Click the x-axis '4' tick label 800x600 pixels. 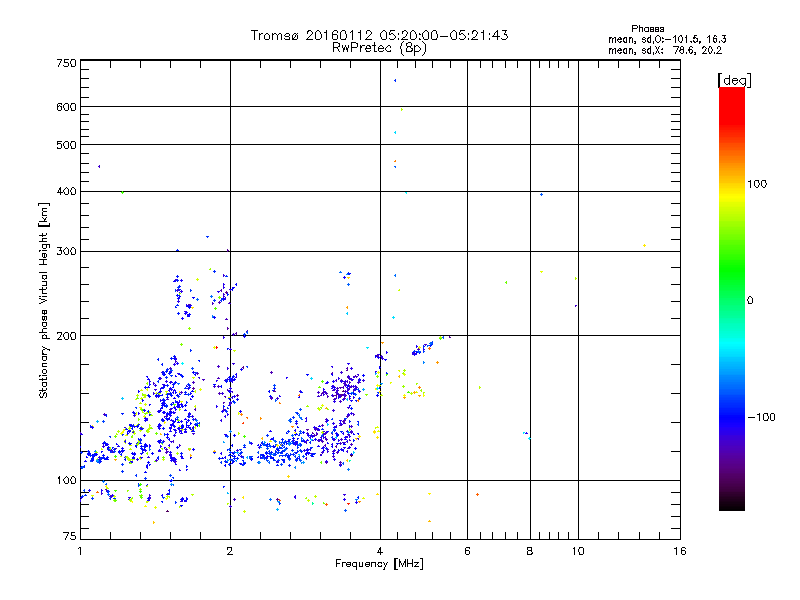(380, 551)
